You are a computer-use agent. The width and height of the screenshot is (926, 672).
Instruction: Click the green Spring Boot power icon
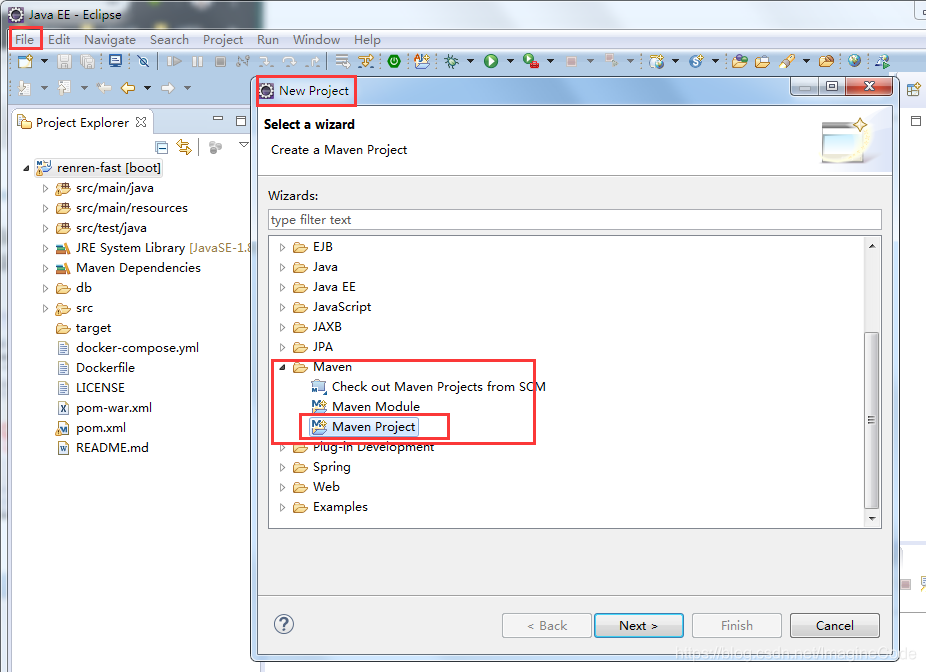[x=394, y=61]
